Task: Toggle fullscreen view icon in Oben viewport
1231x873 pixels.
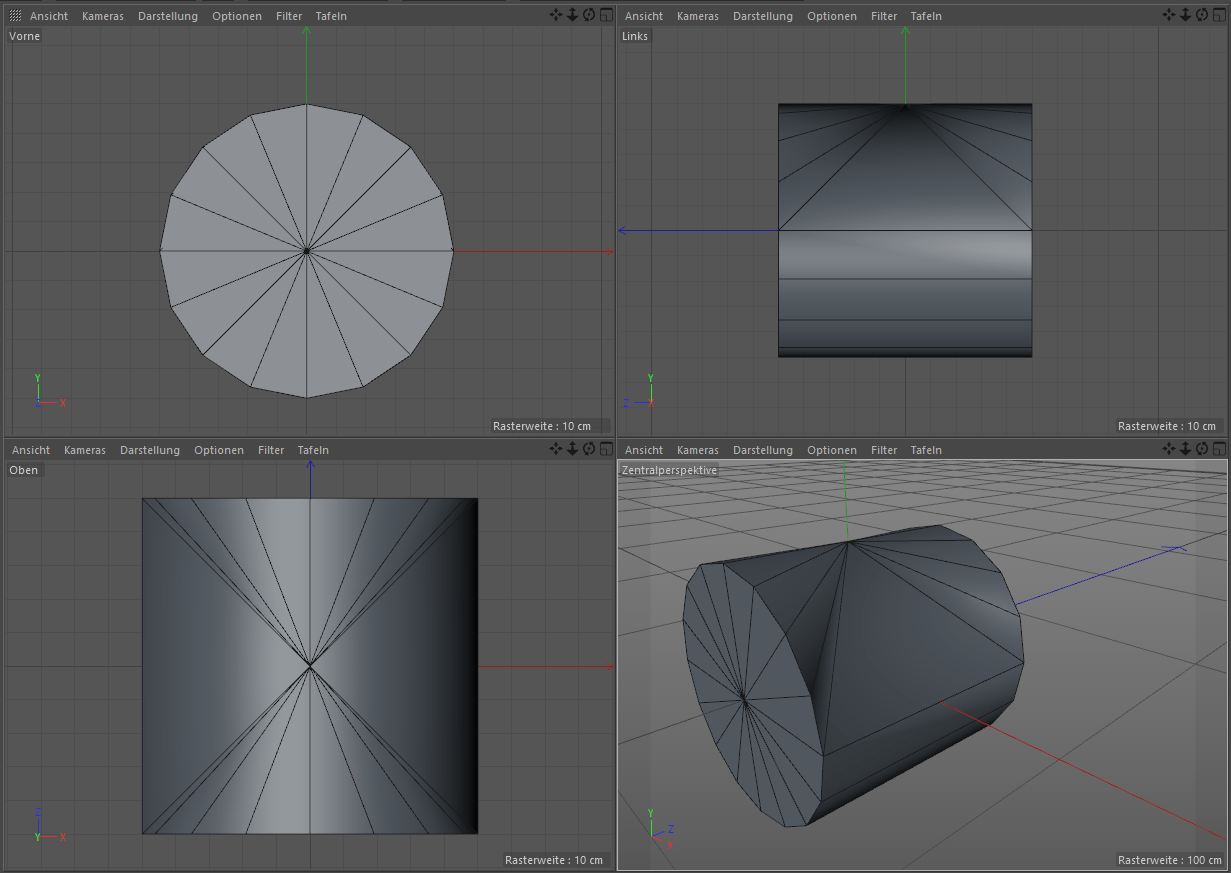Action: [x=605, y=449]
